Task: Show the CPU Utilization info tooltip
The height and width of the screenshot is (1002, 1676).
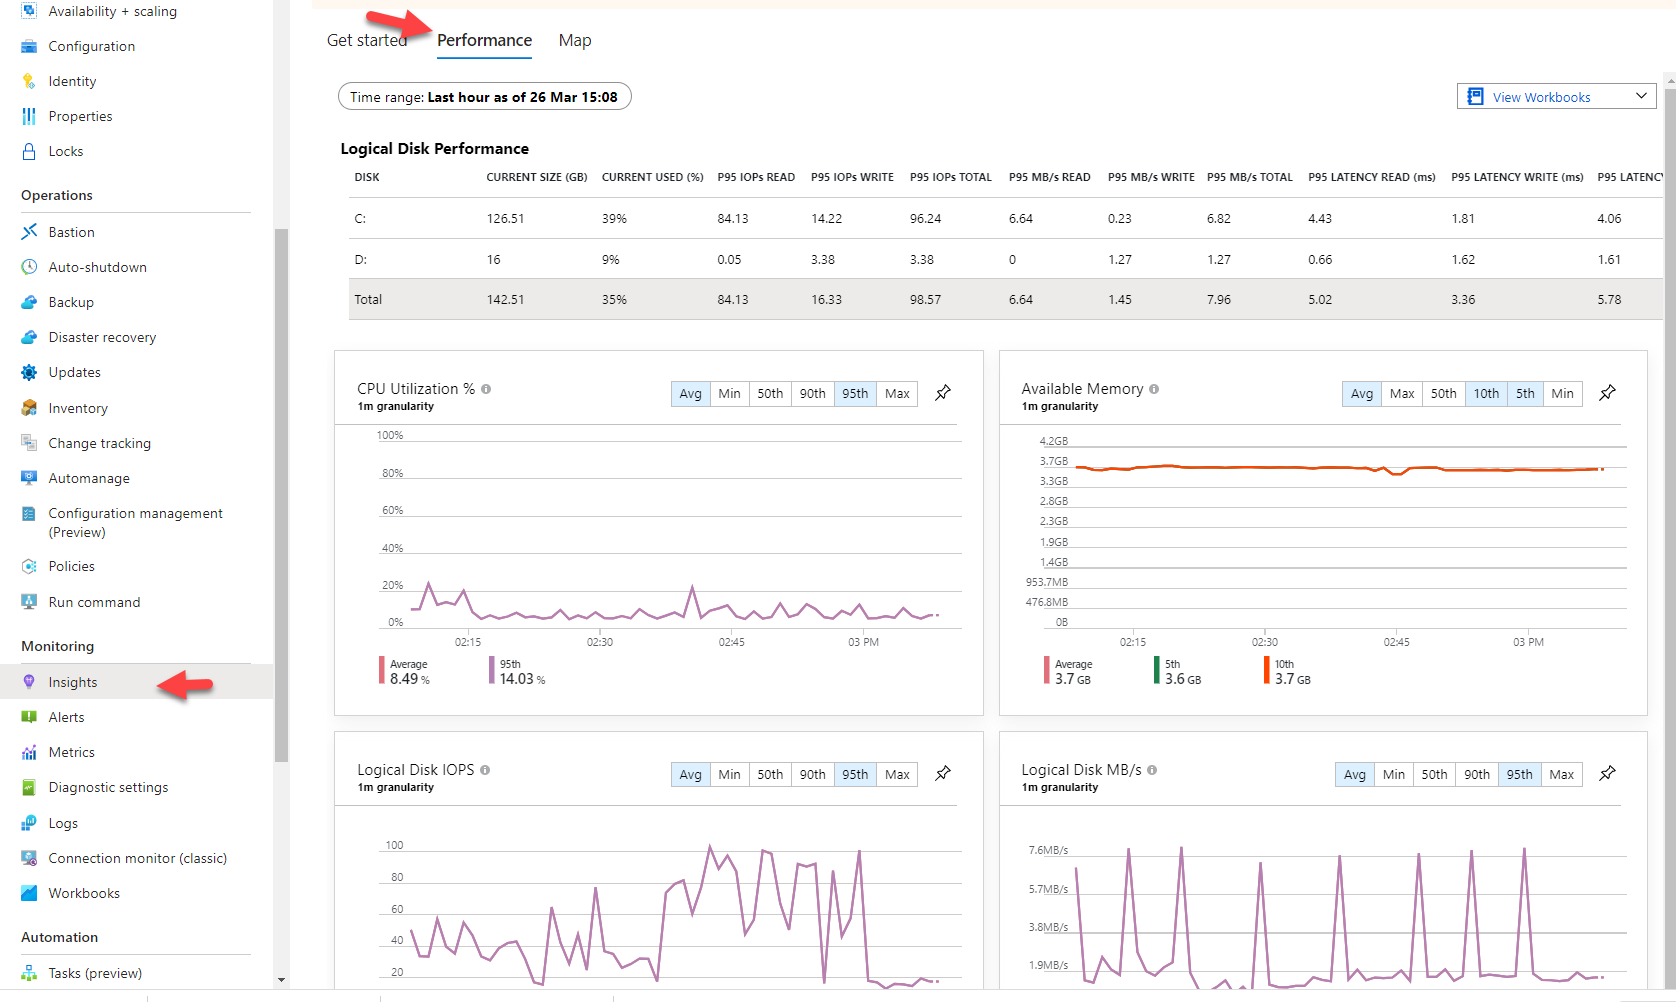Action: pyautogui.click(x=486, y=389)
